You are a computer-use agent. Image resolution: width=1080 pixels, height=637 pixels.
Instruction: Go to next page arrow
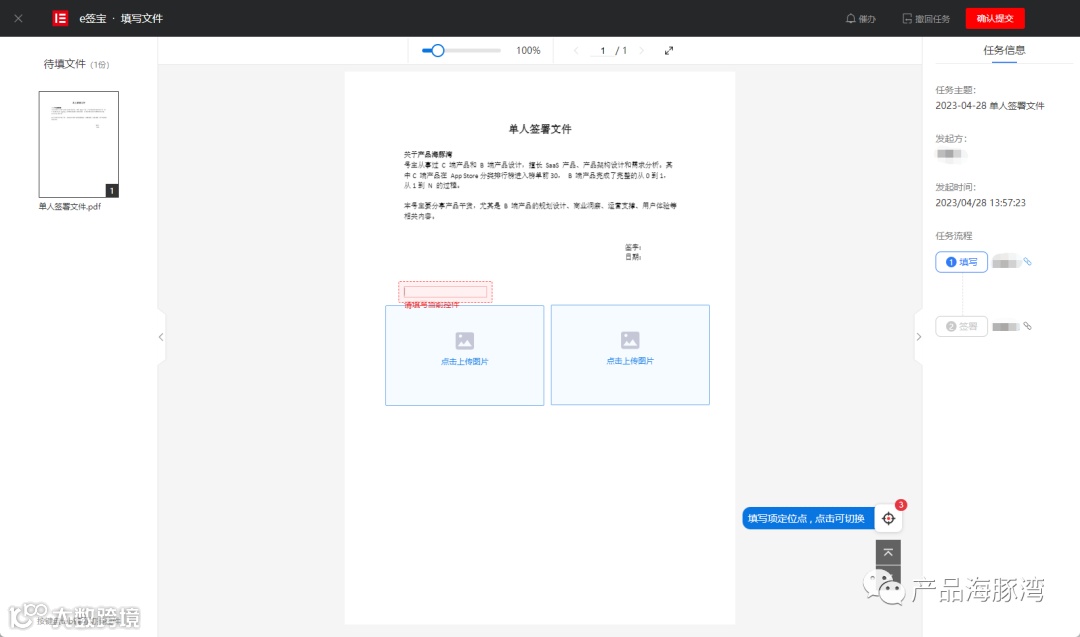pos(641,50)
